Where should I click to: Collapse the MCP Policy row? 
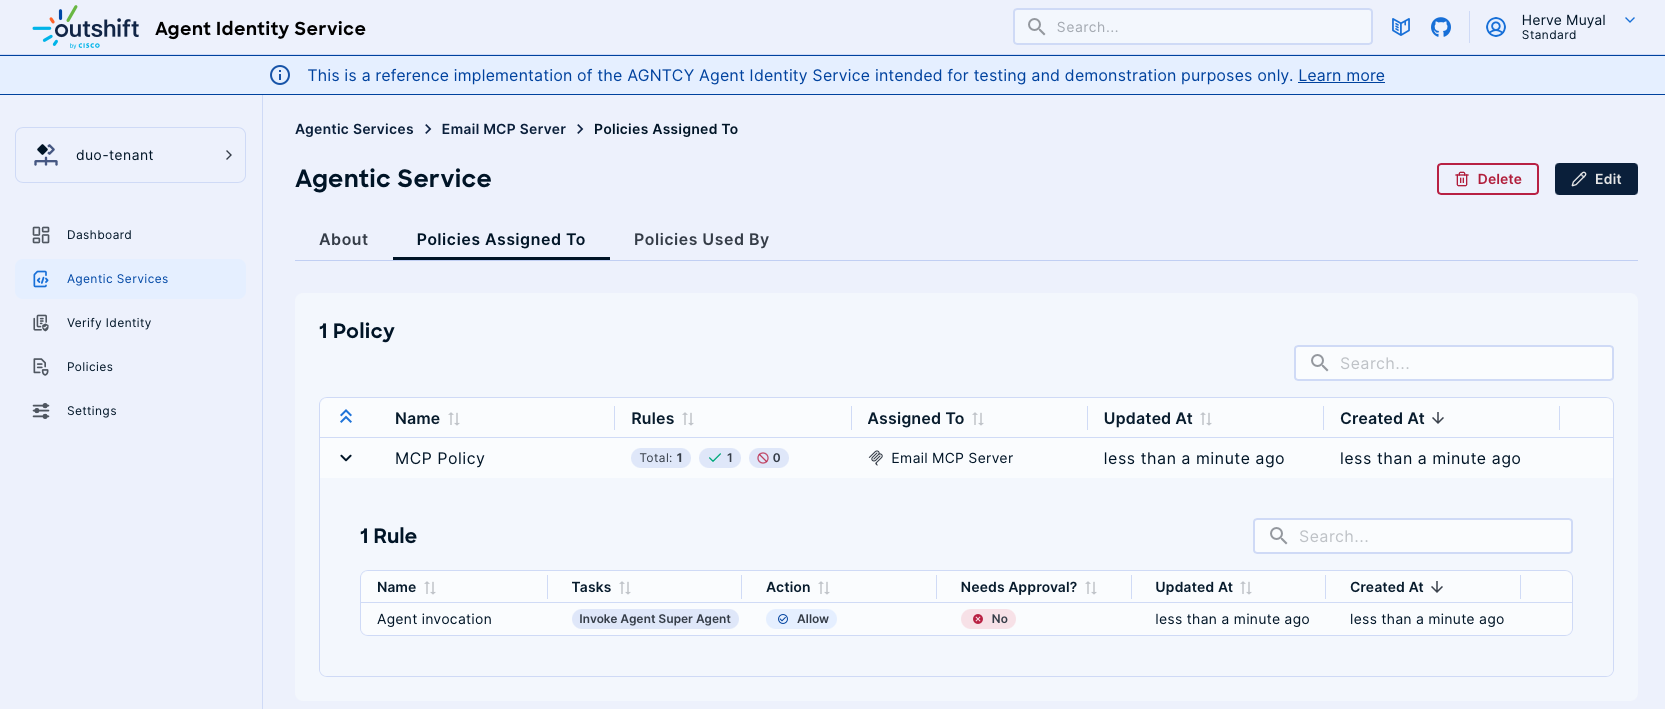[x=346, y=458]
